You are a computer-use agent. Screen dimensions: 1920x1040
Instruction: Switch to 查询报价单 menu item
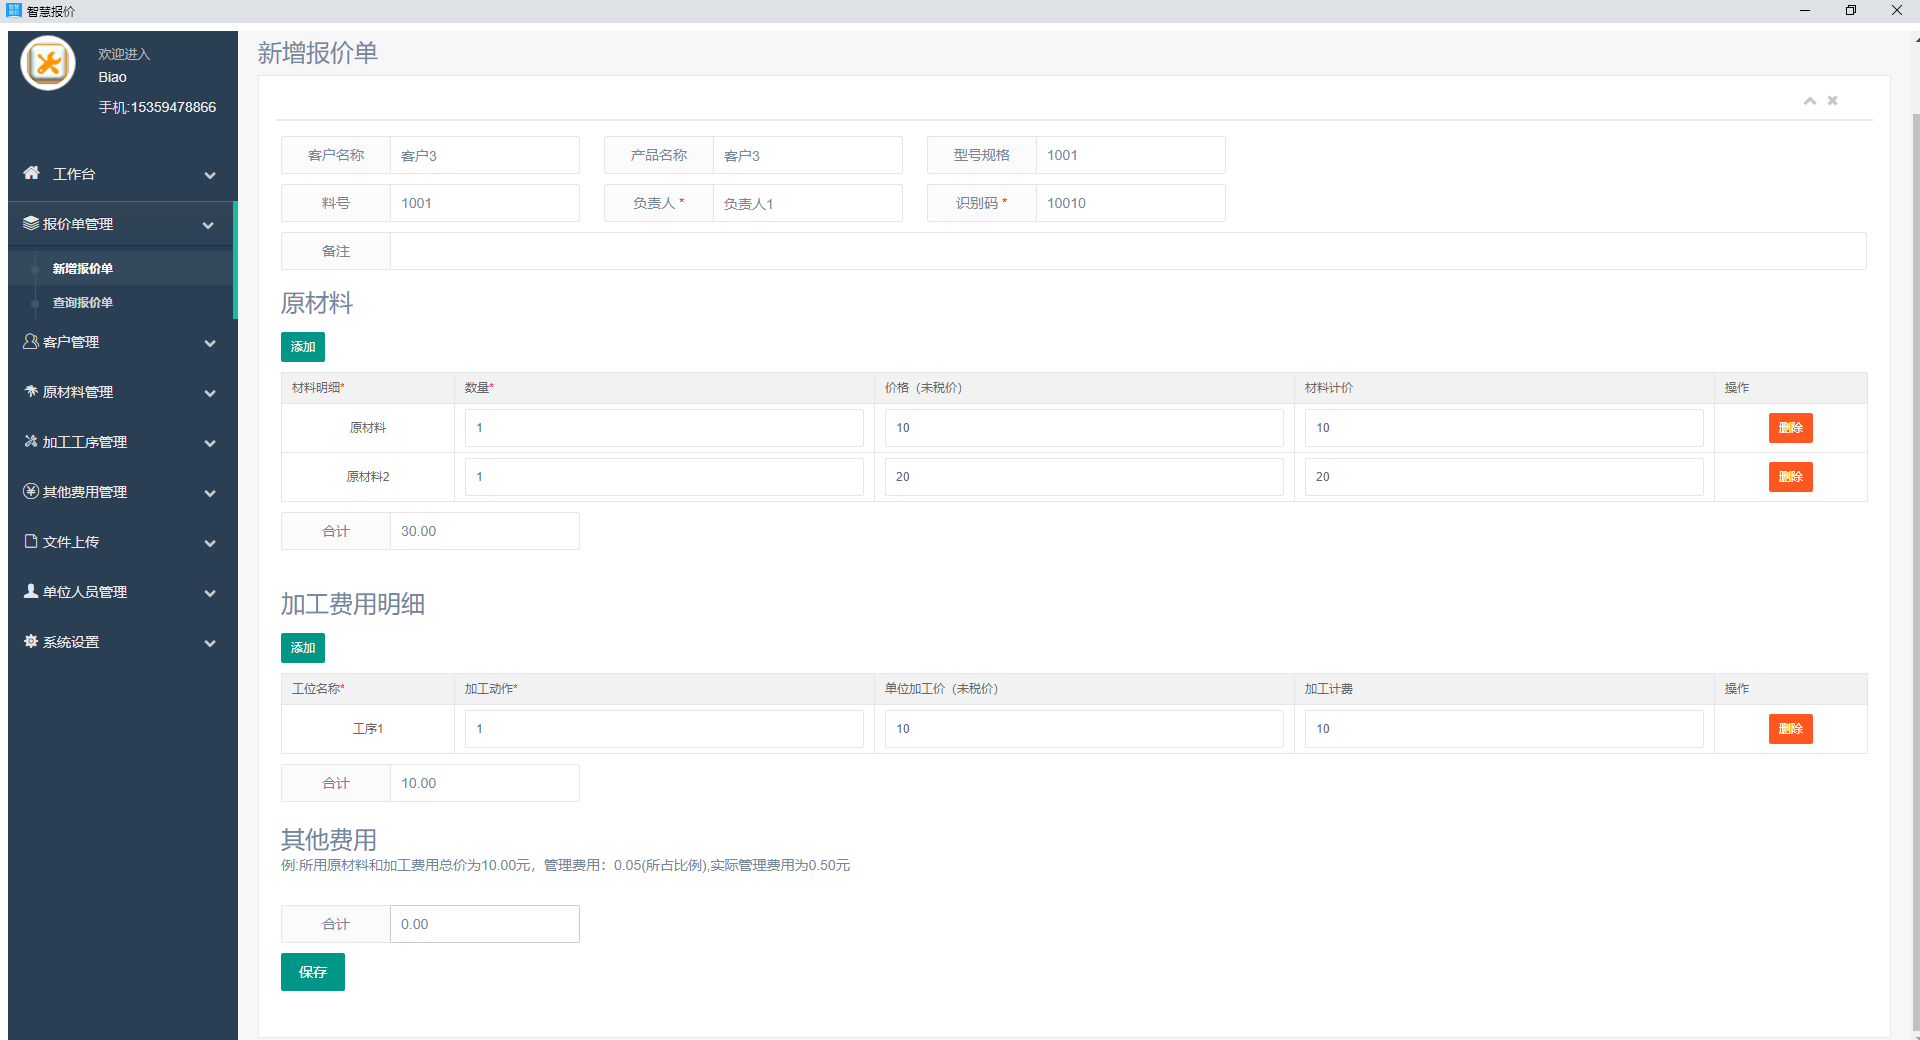(x=83, y=302)
